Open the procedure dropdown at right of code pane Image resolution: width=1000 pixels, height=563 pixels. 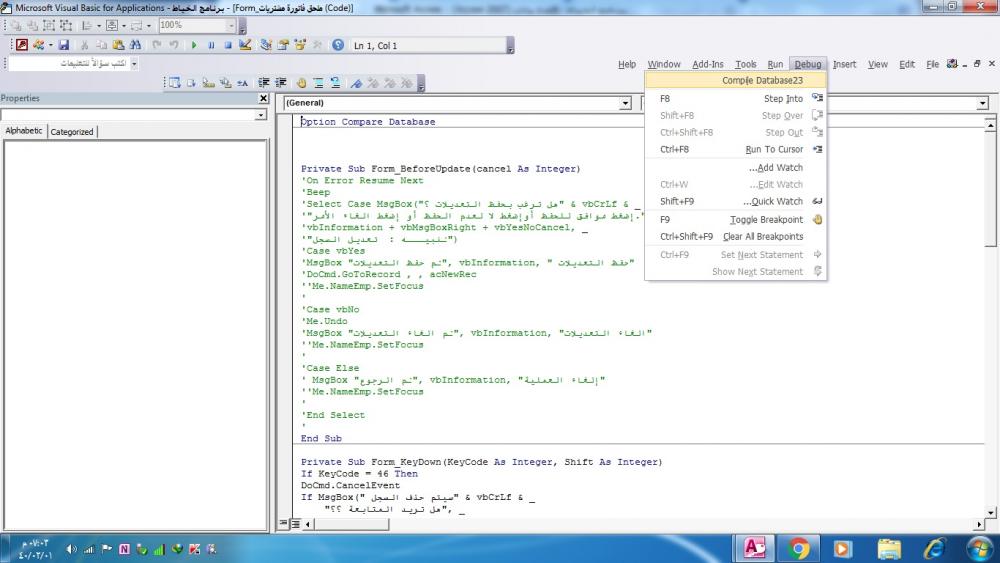(982, 103)
